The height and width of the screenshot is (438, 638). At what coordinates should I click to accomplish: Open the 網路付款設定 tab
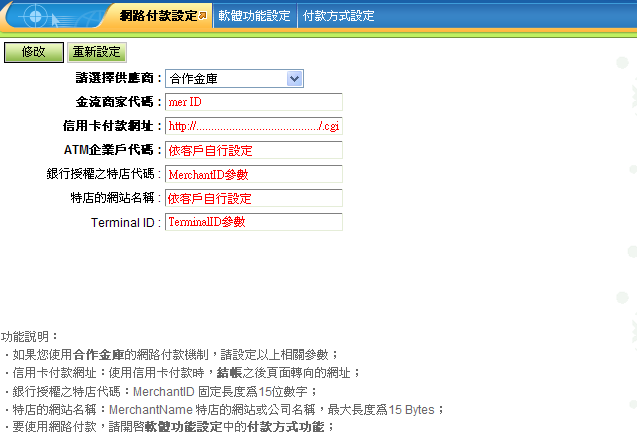pos(157,16)
